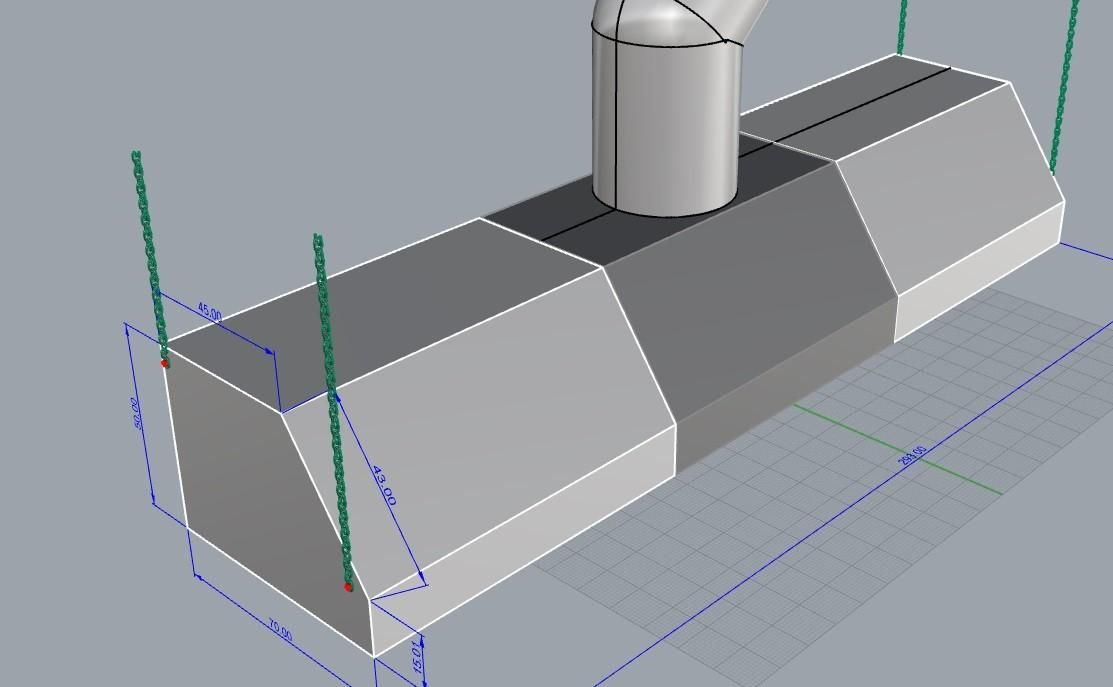Select the 43.00 slanted-edge dimension label
Viewport: 1113px width, 687px height.
384,485
